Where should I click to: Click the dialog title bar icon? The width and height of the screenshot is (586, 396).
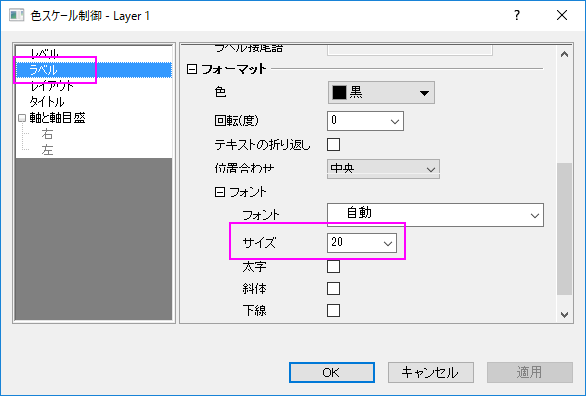coord(16,15)
